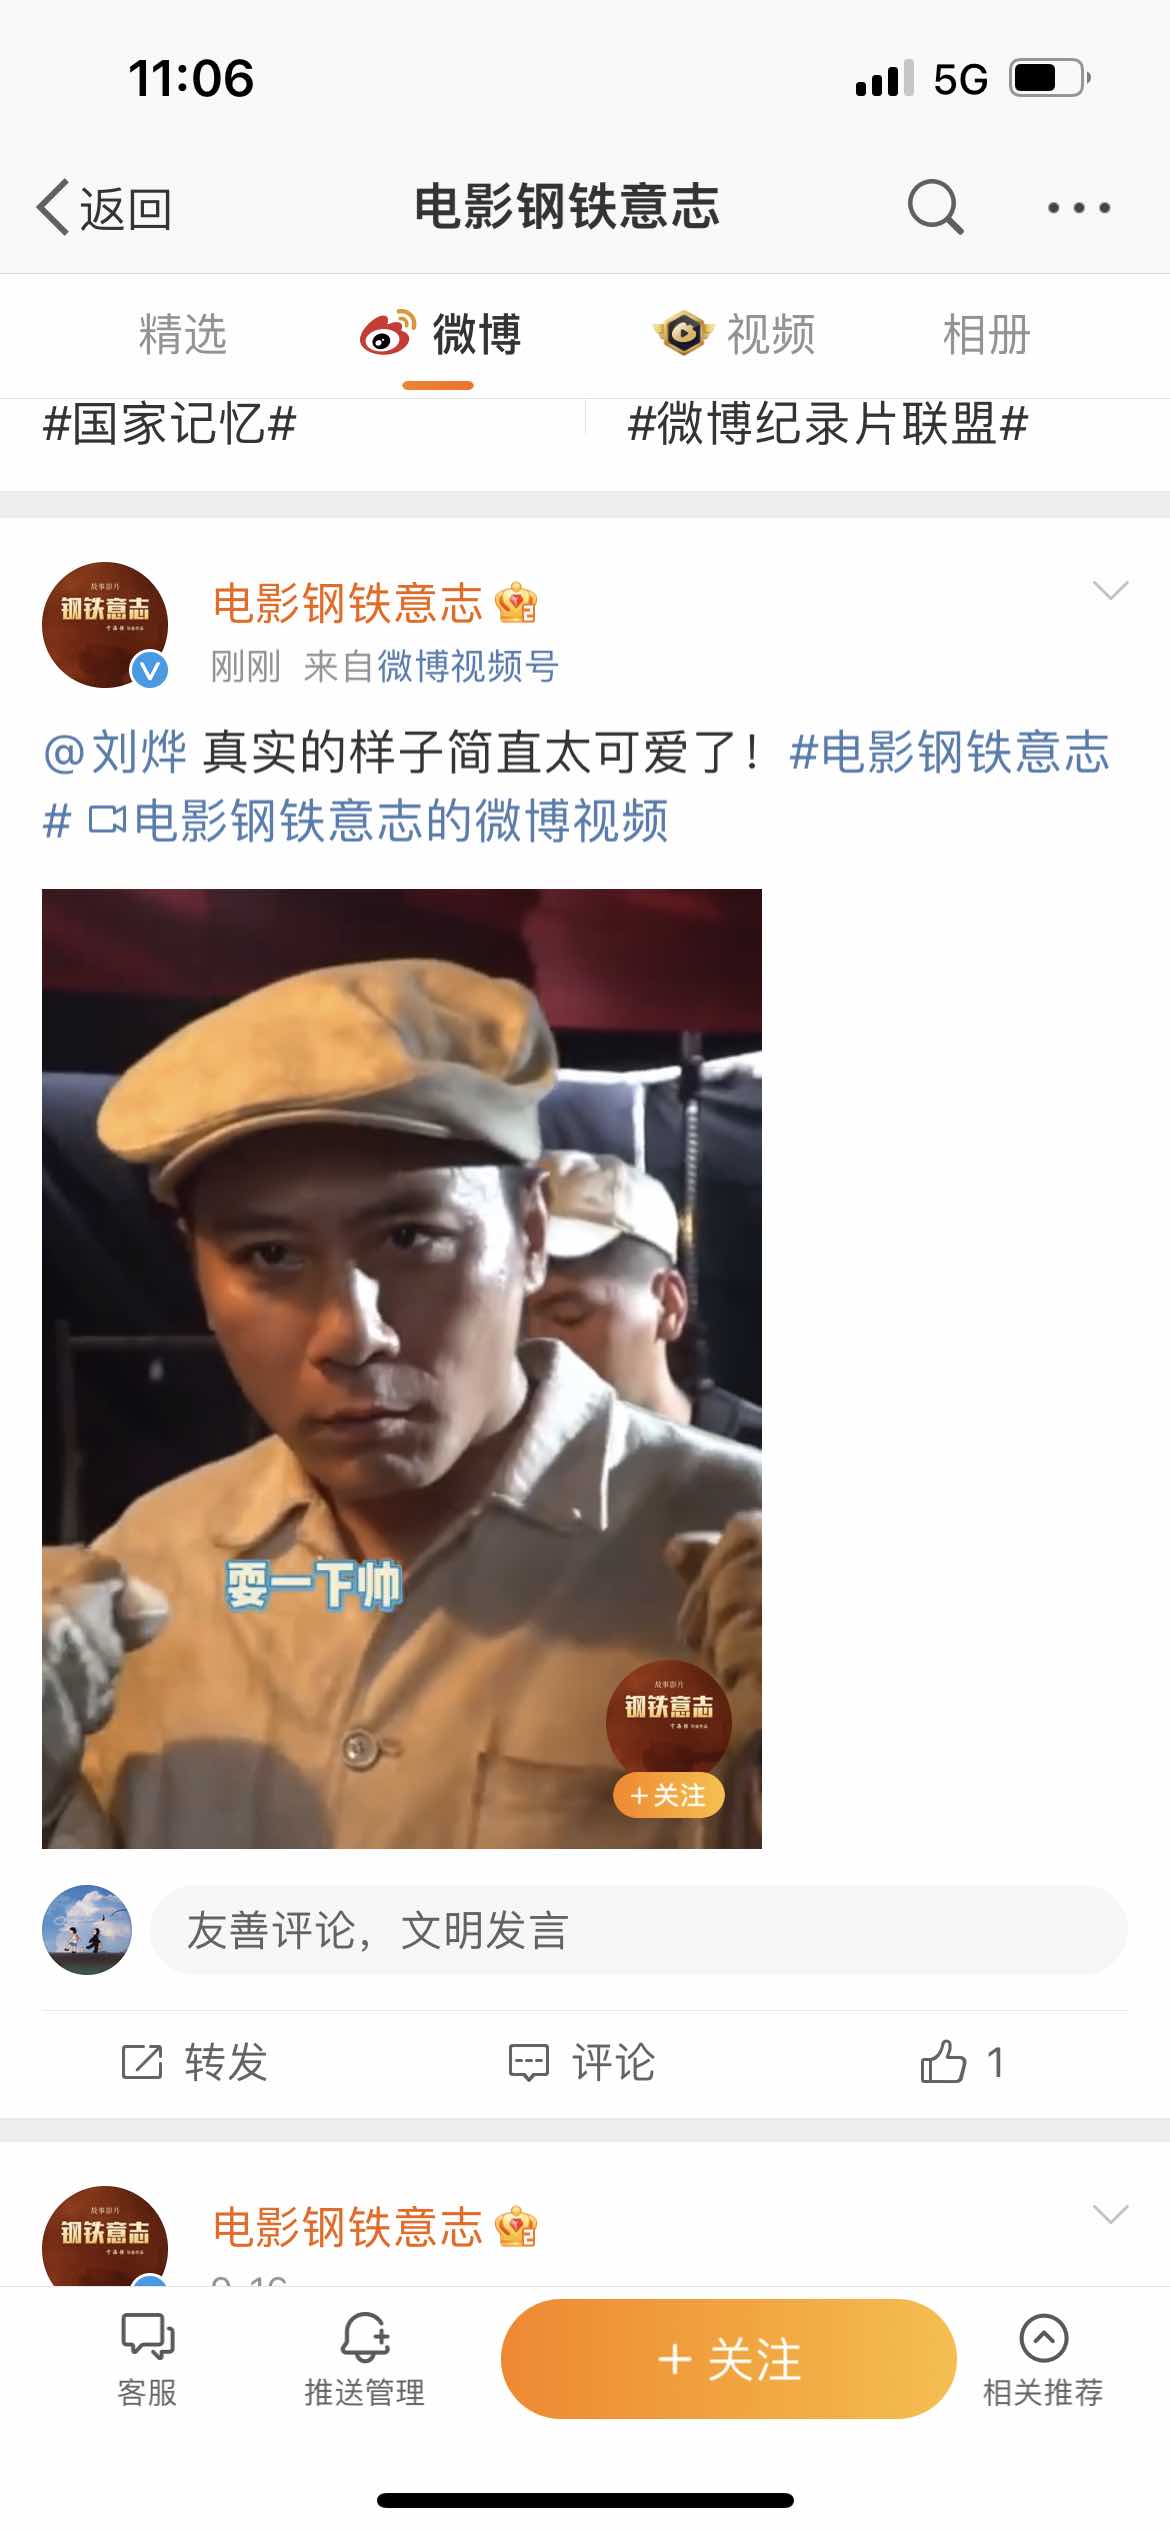Tap the search magnifier icon in header
The width and height of the screenshot is (1170, 2532).
pyautogui.click(x=935, y=207)
